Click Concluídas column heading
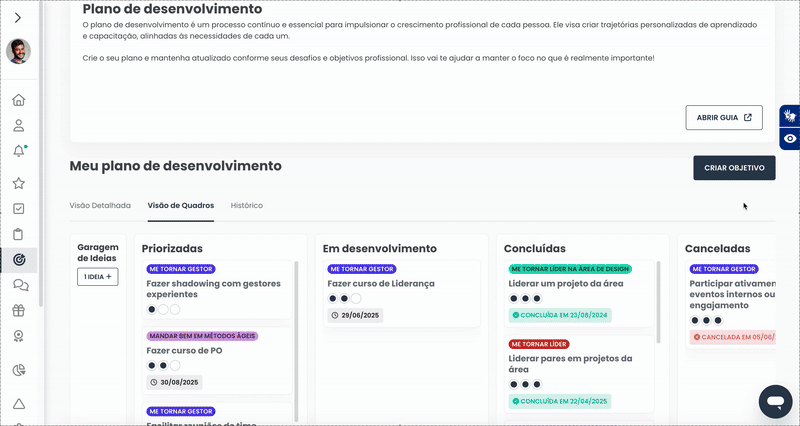800x426 pixels. pos(535,248)
